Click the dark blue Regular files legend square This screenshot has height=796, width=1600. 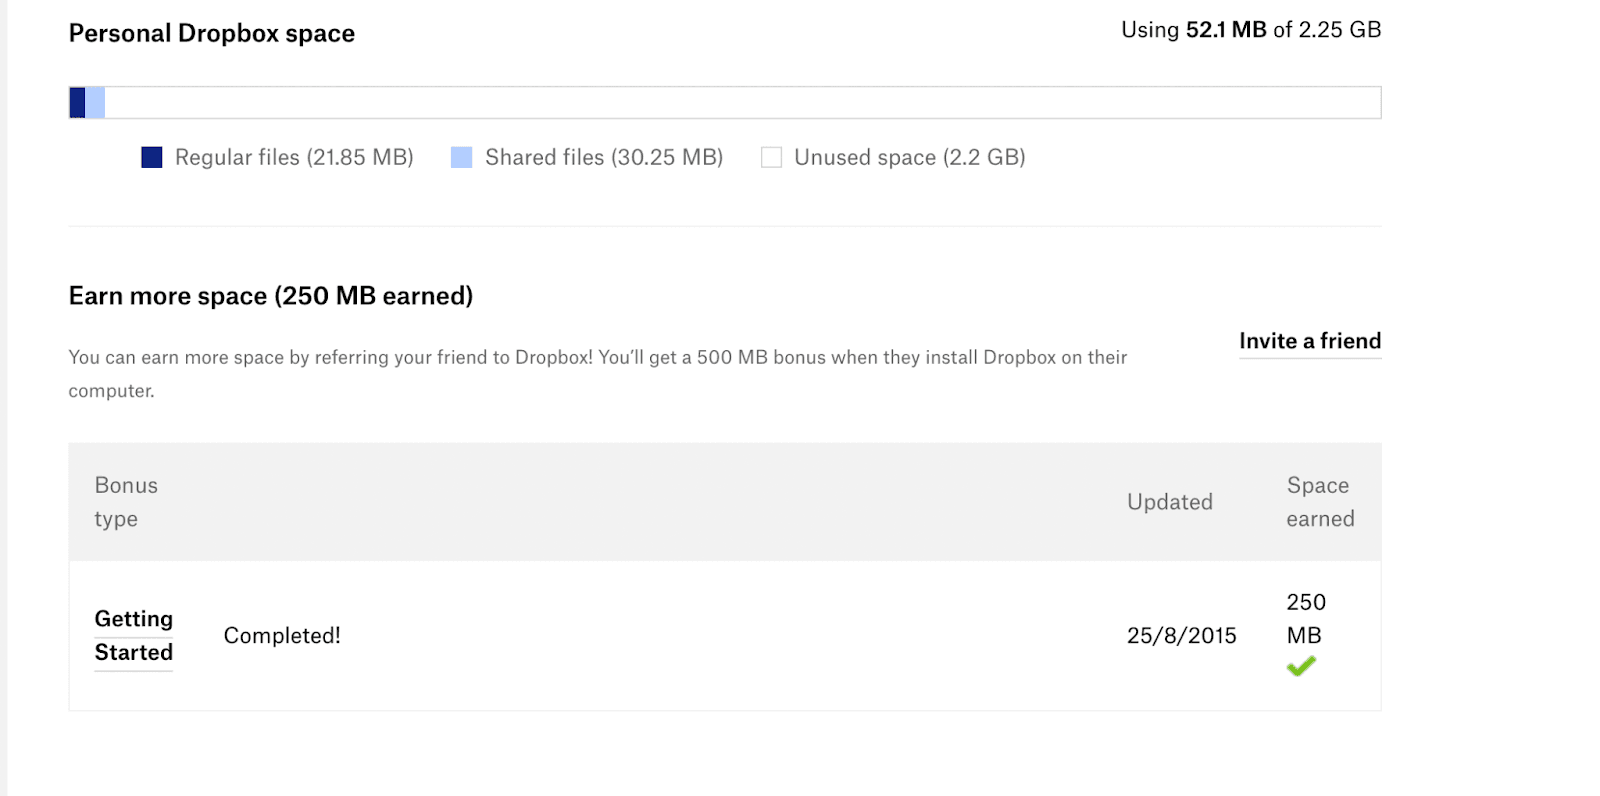point(152,157)
